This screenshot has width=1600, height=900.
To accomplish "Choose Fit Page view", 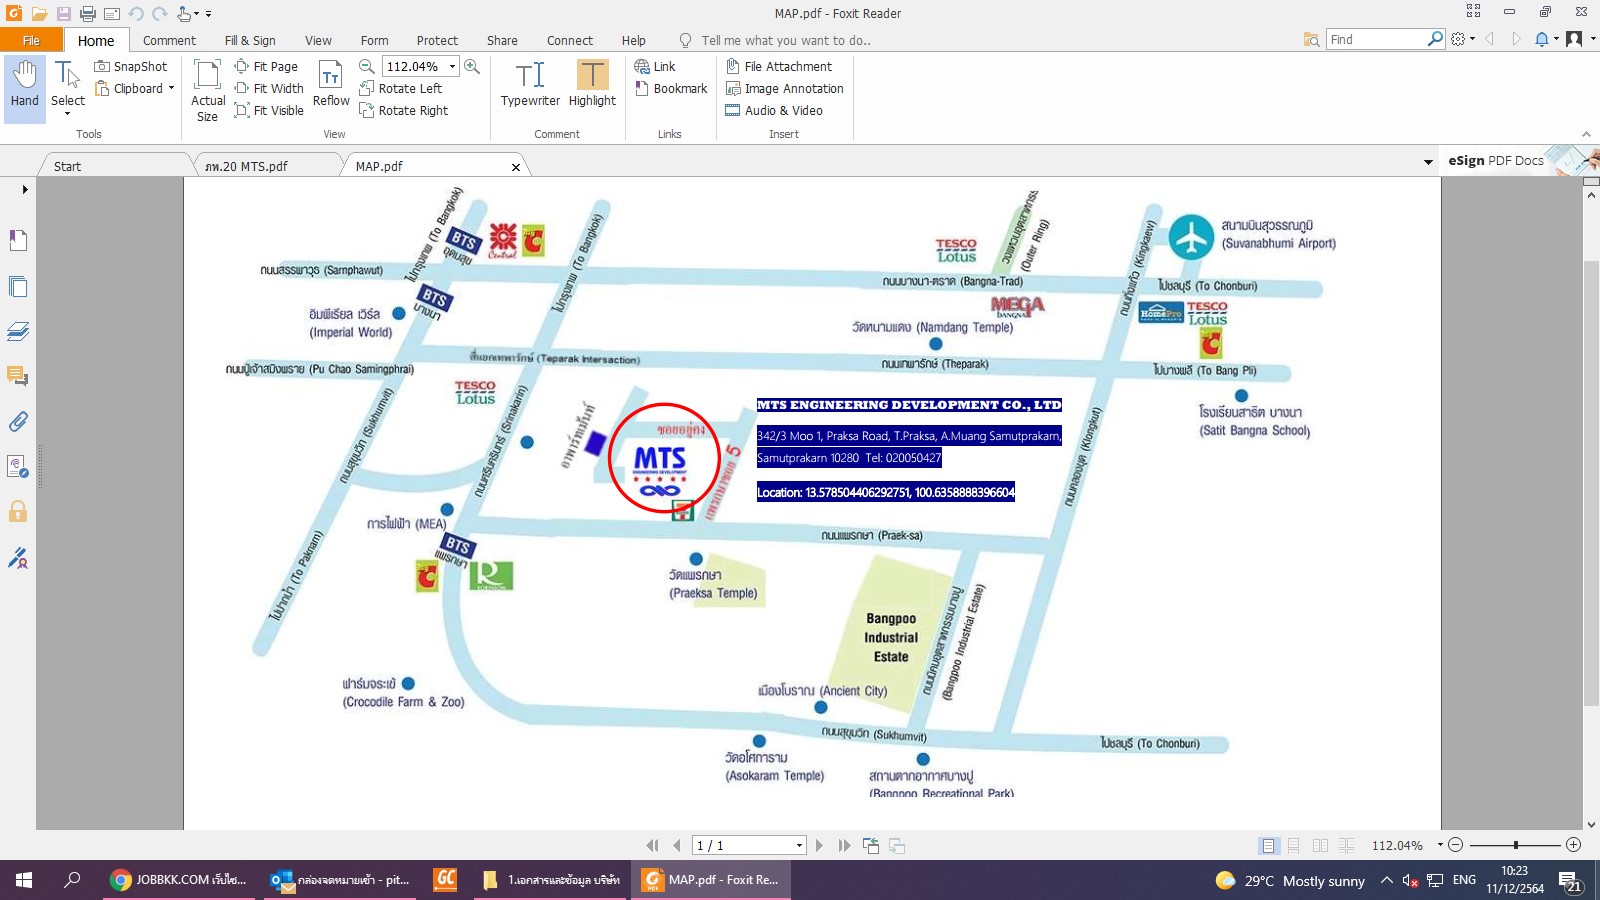I will click(x=266, y=66).
